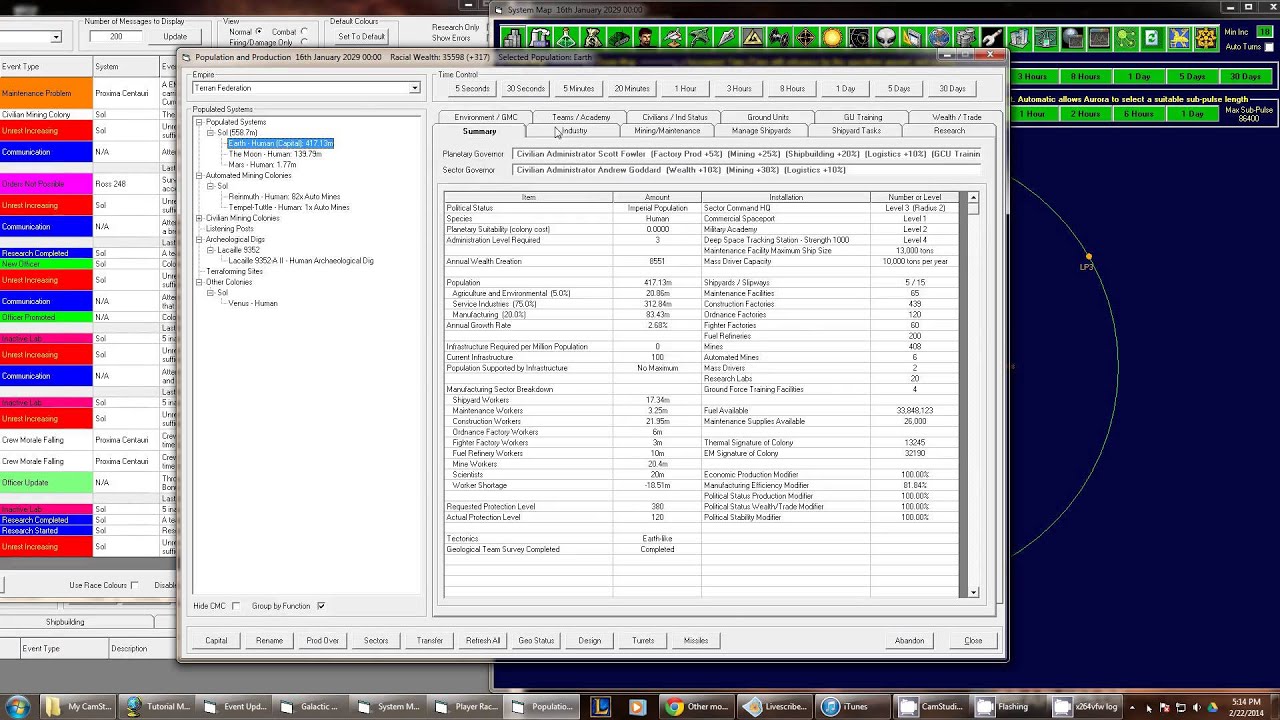Open the Population and Production city icon
The image size is (1280, 720).
tap(512, 38)
